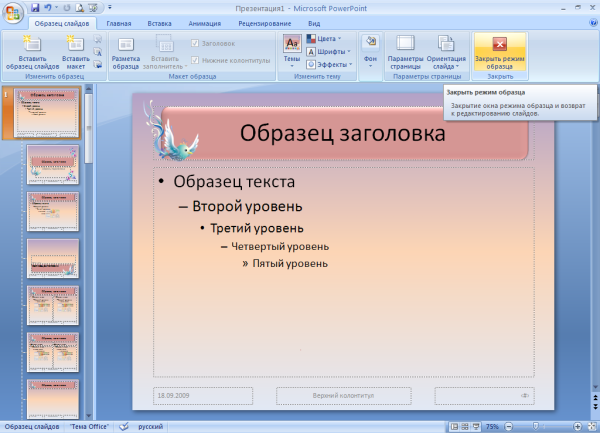Click the small Preserve master icon
600x433 pixels.
click(98, 64)
